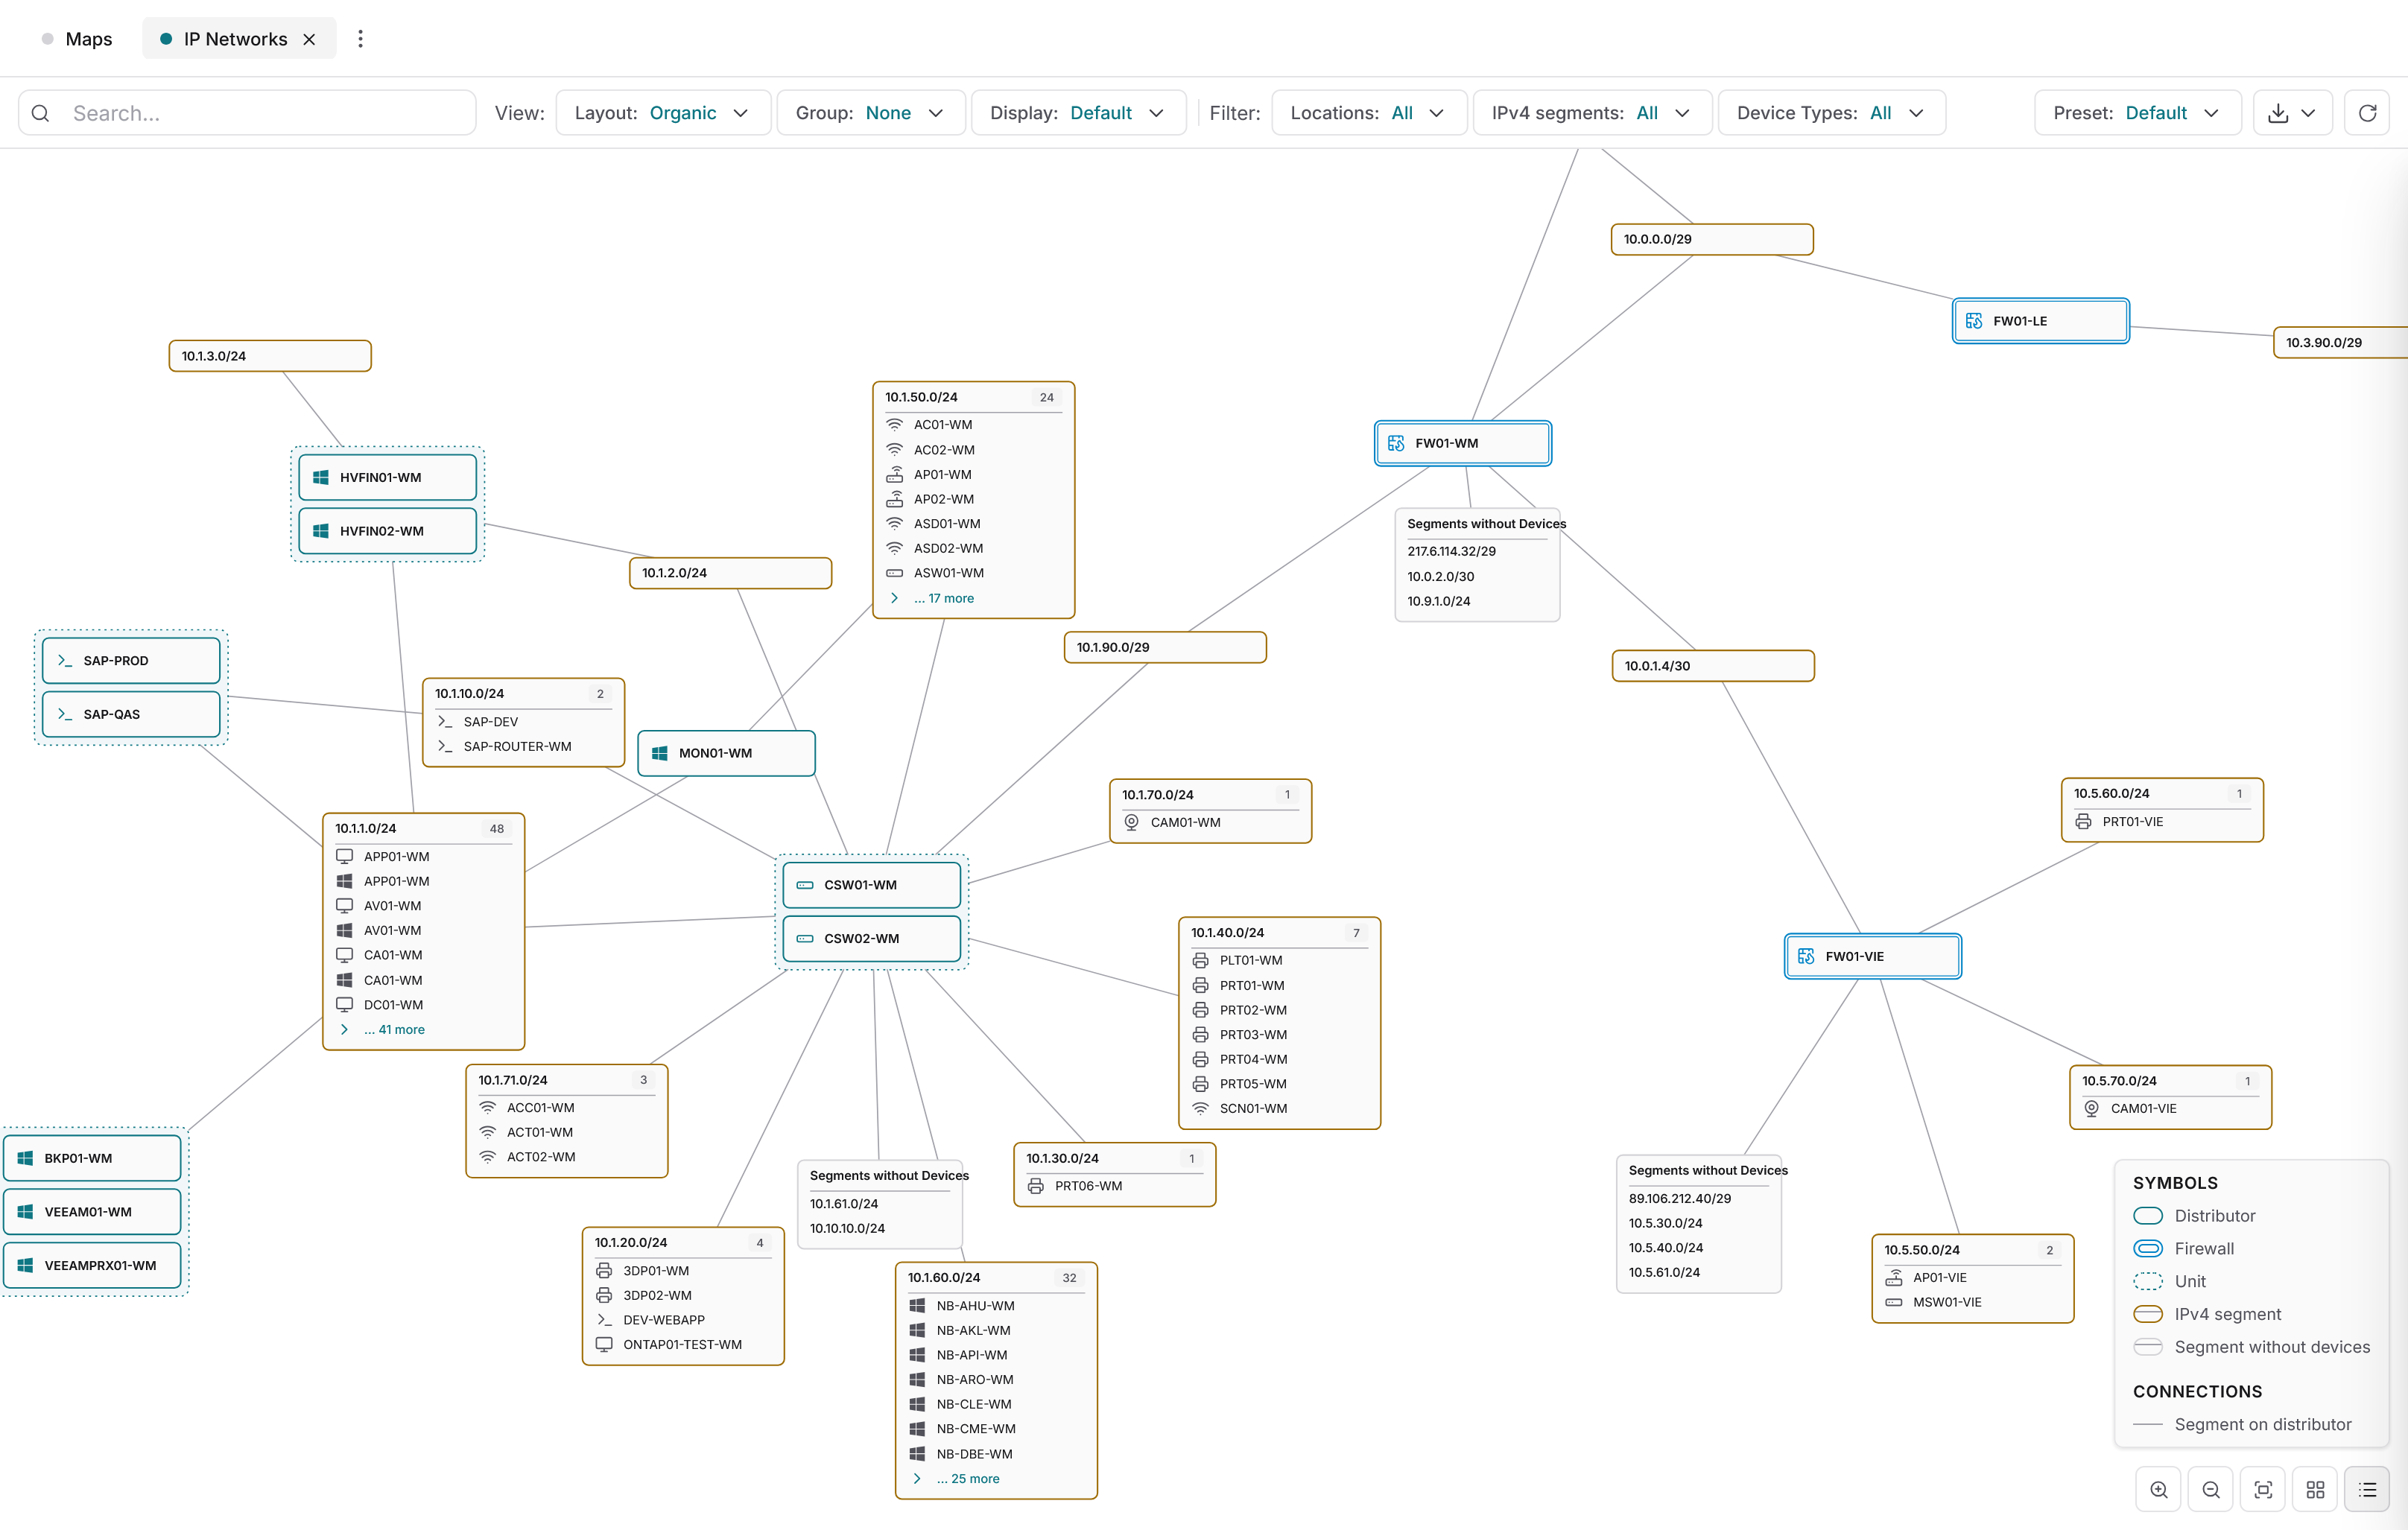Image resolution: width=2408 pixels, height=1530 pixels.
Task: Click the zoom out magnifier icon
Action: coord(2211,1490)
